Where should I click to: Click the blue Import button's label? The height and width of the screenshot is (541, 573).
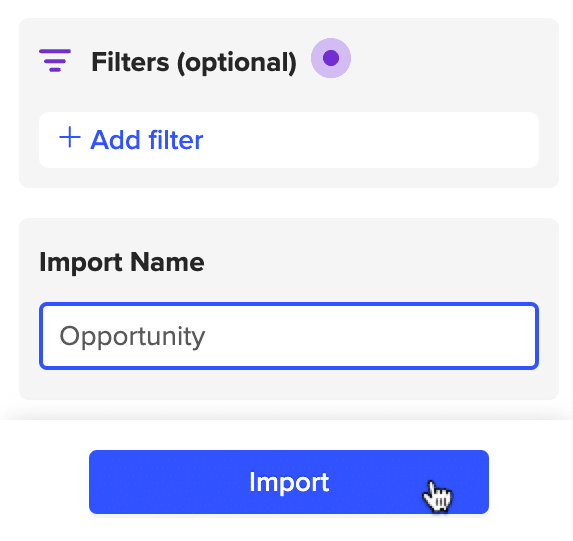click(289, 483)
